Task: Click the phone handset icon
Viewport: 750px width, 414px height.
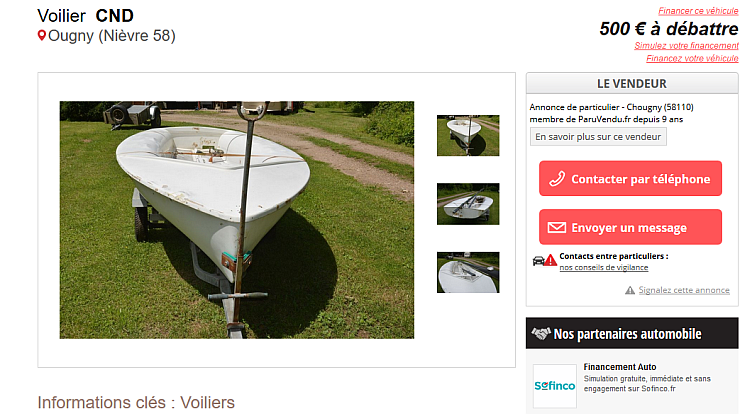Action: point(557,179)
